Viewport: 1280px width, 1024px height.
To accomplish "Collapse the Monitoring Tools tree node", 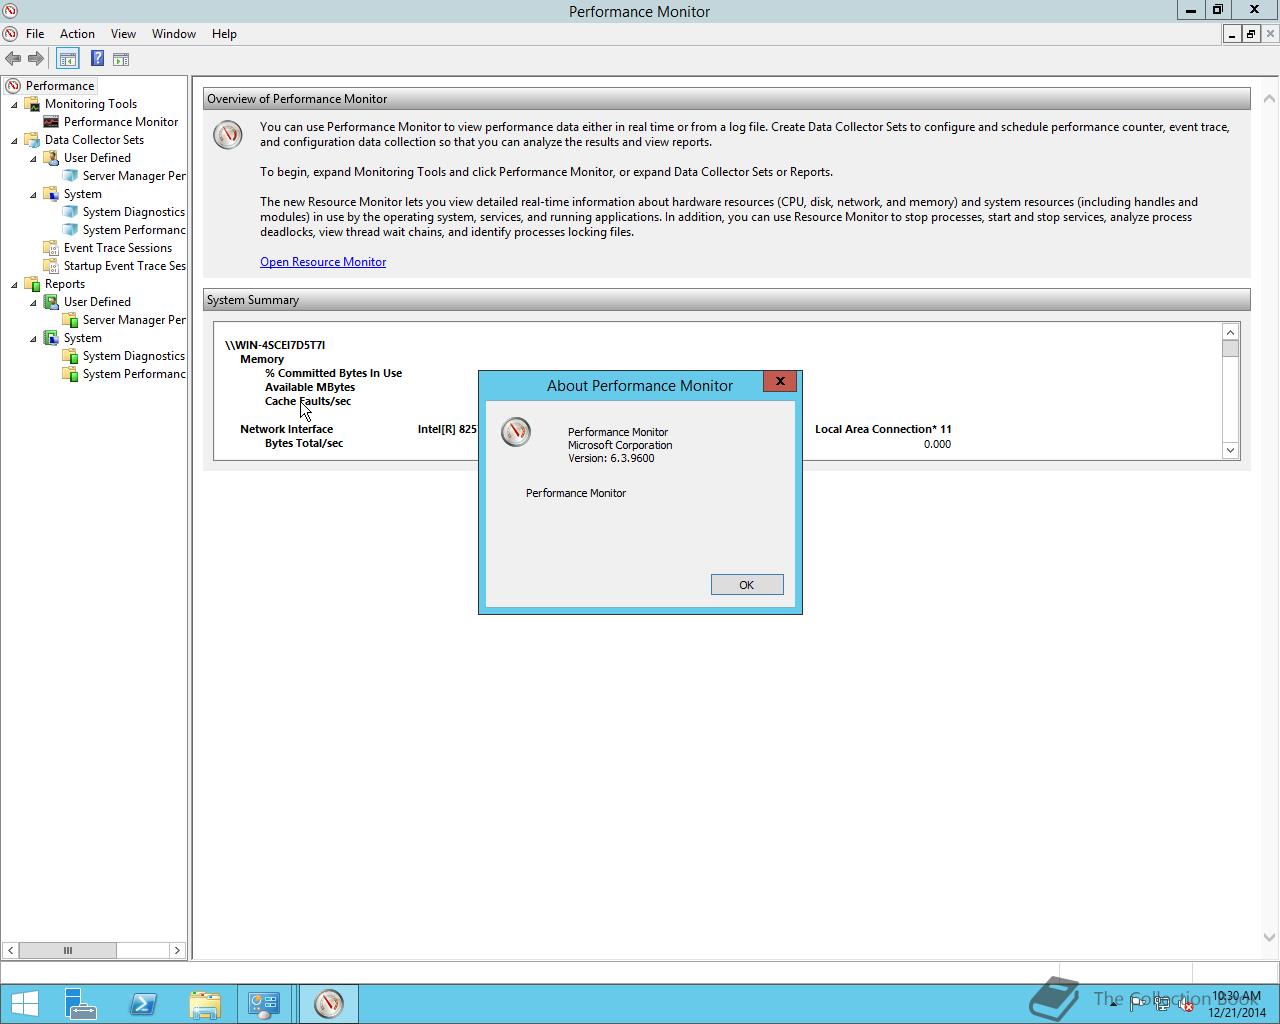I will [14, 104].
